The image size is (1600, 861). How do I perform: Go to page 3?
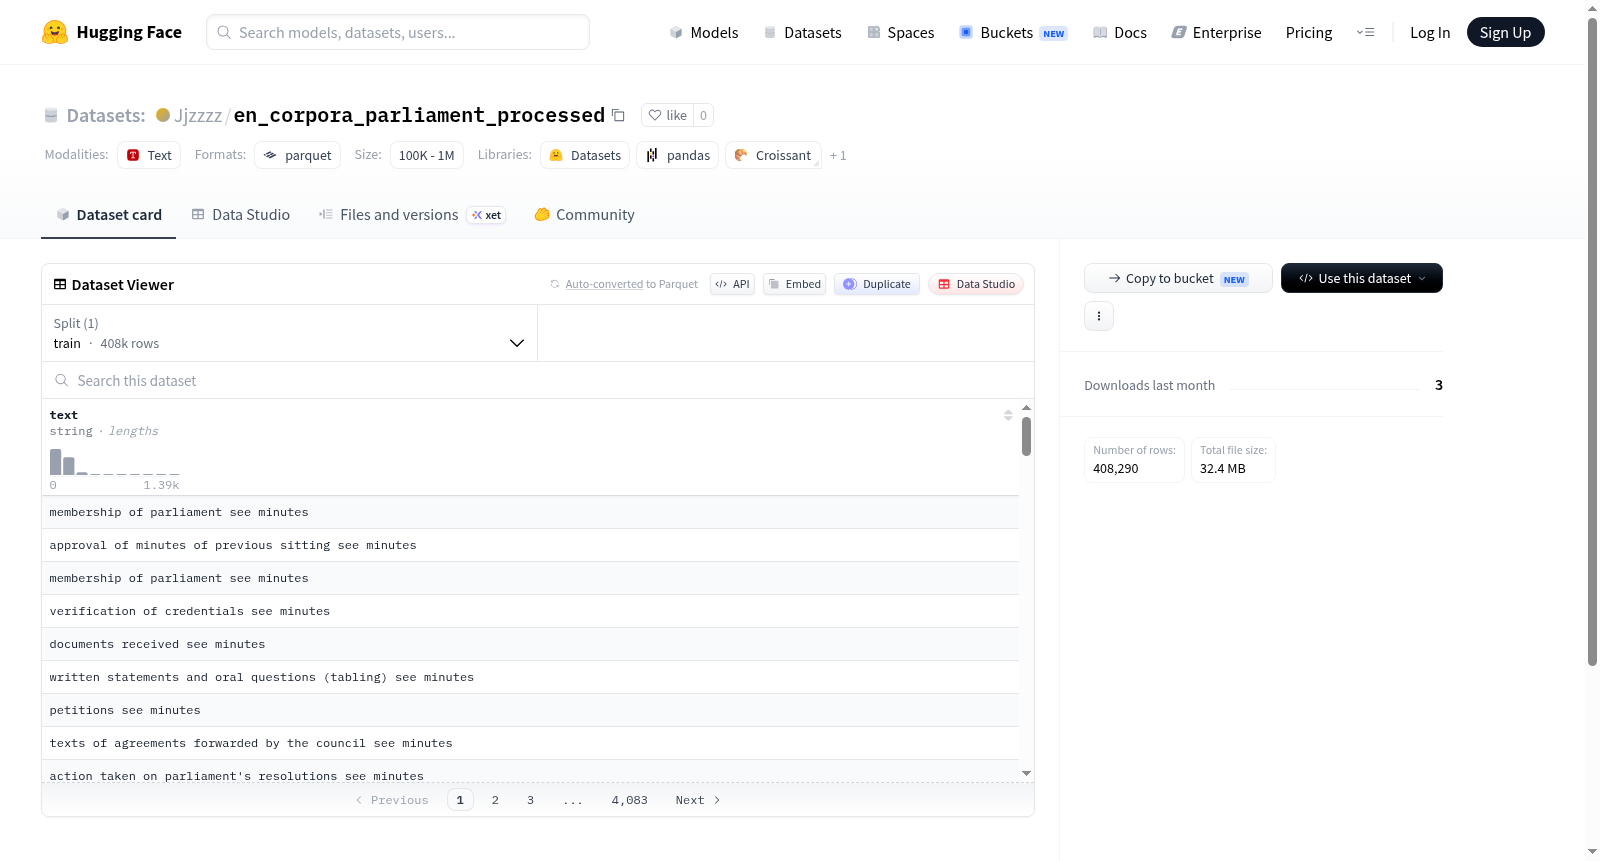(x=530, y=800)
